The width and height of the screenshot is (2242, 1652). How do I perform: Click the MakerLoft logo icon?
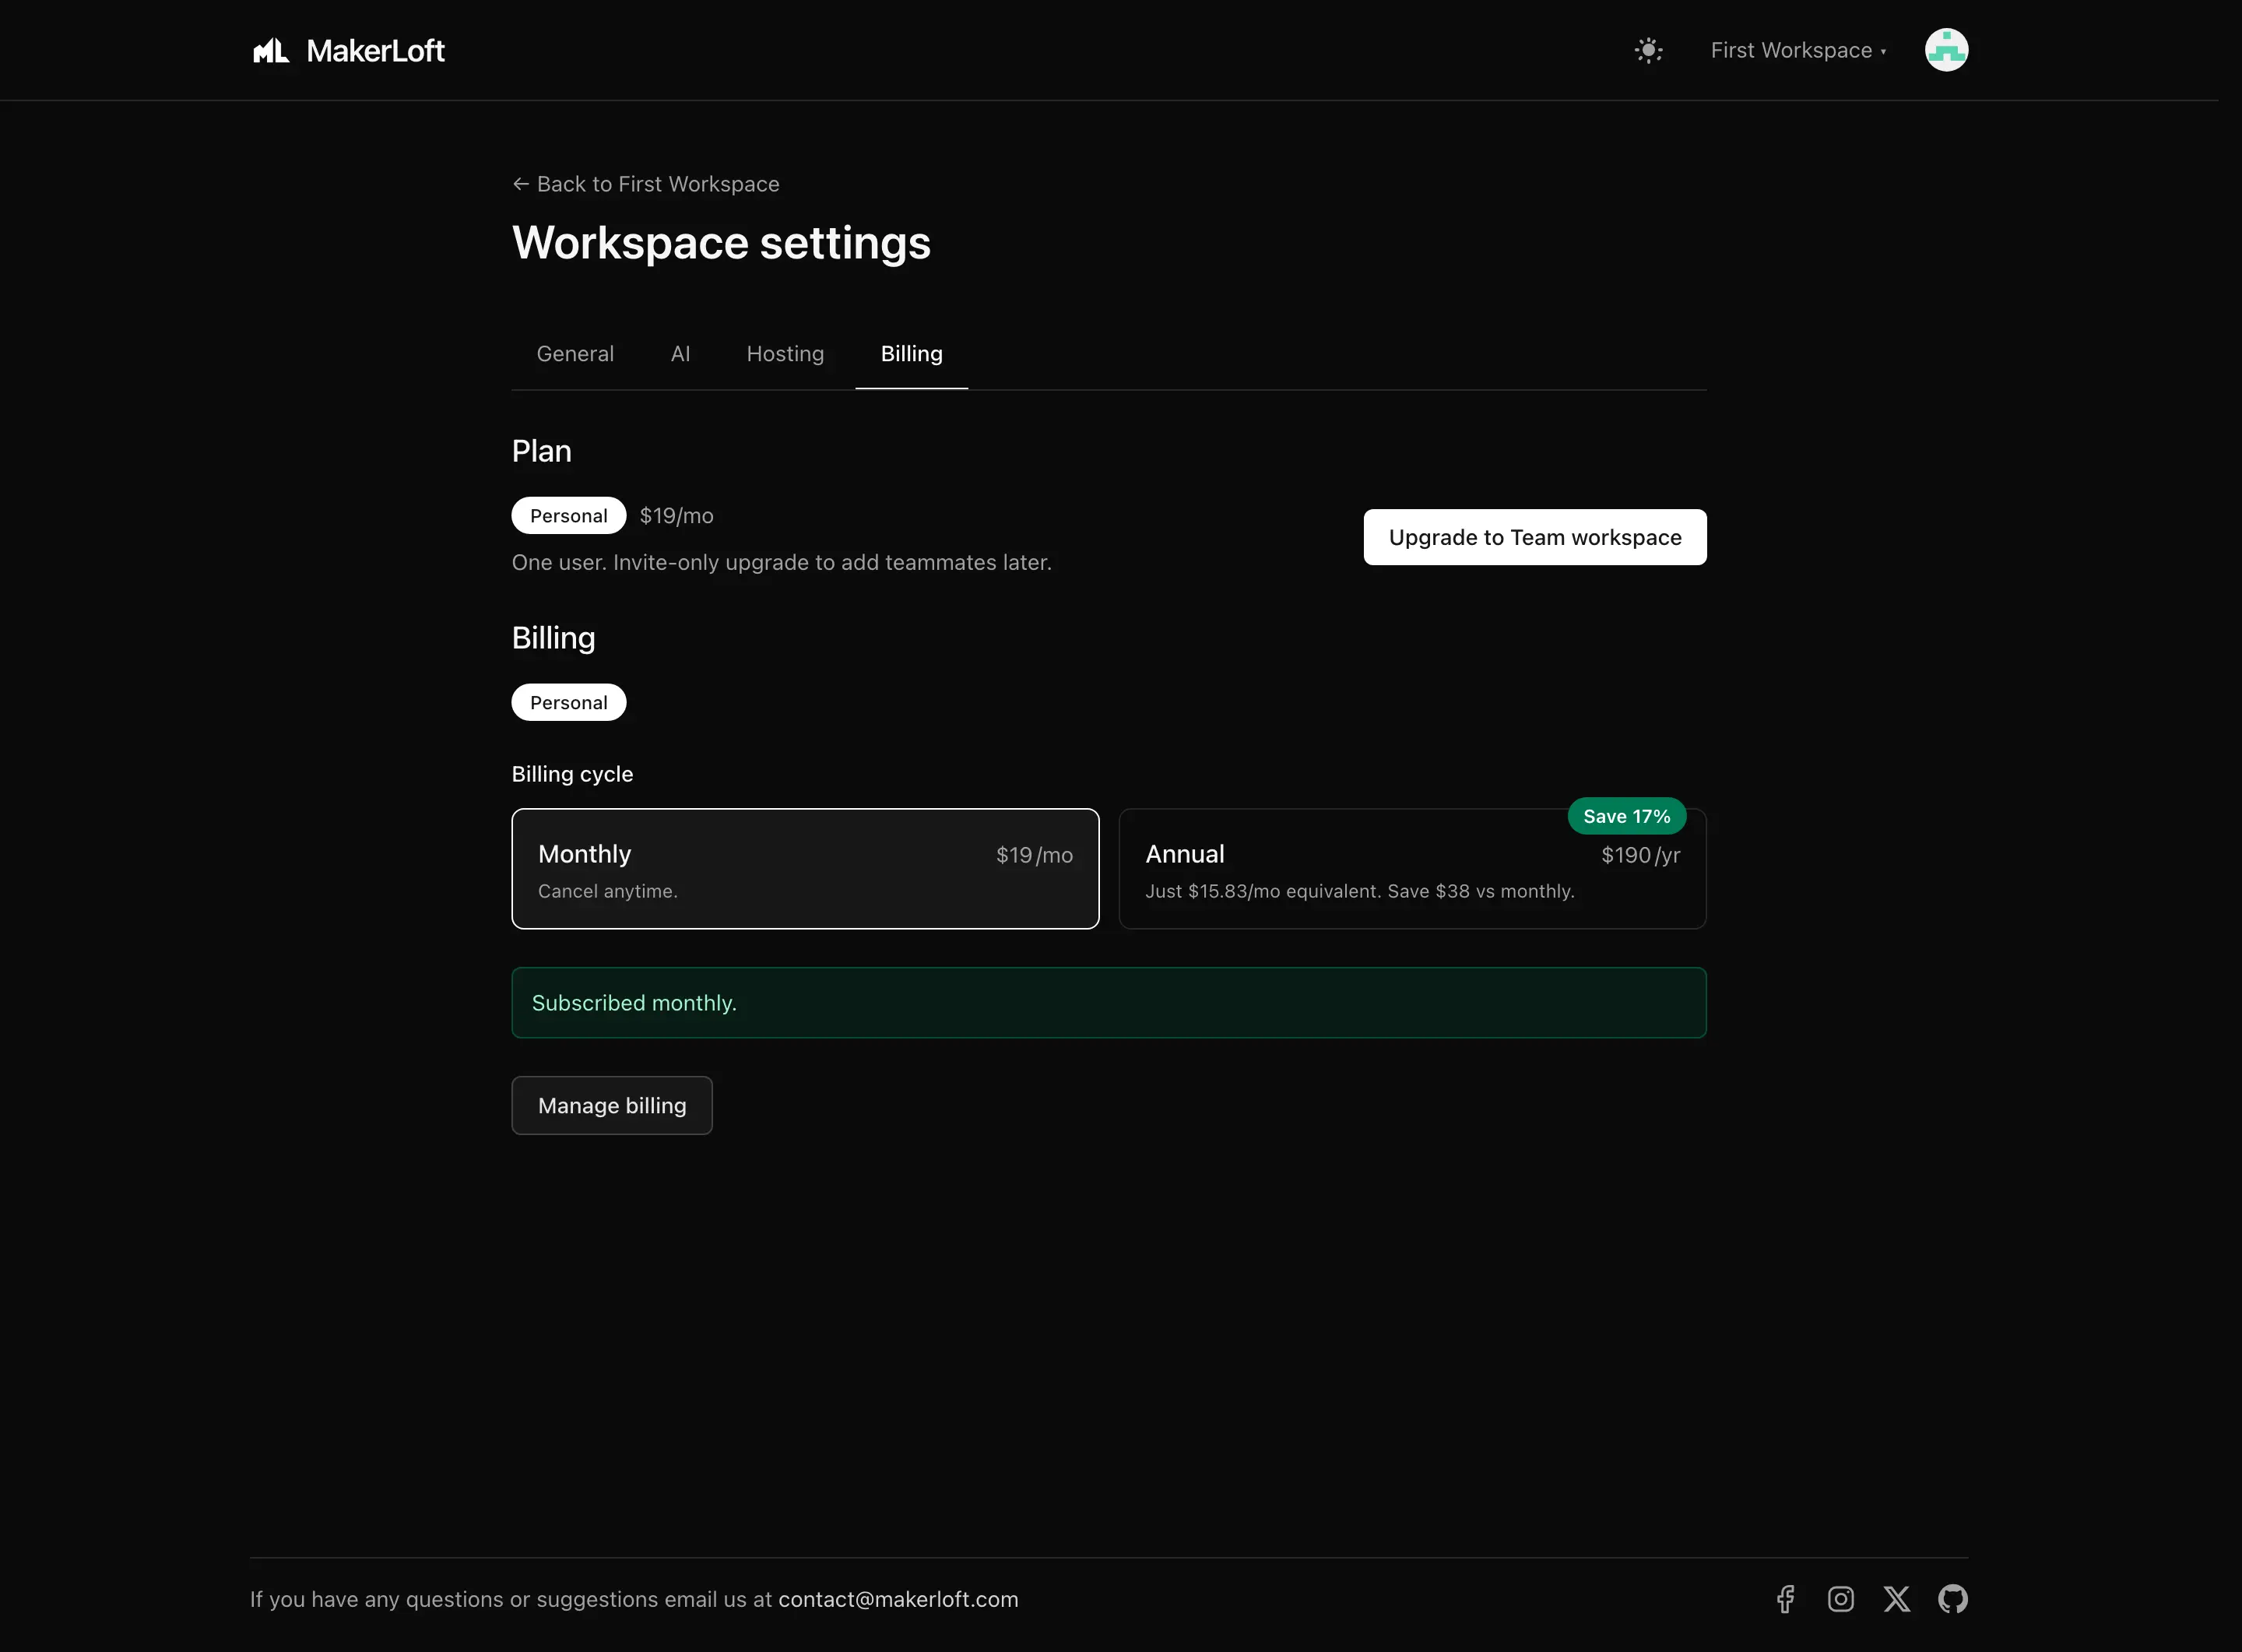coord(271,50)
